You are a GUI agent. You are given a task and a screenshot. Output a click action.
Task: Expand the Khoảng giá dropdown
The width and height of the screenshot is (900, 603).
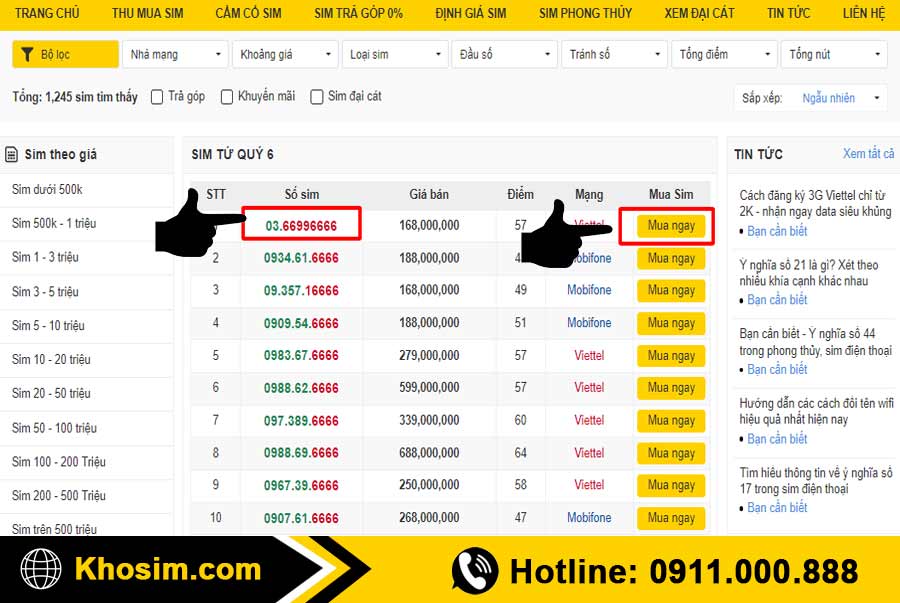point(285,54)
